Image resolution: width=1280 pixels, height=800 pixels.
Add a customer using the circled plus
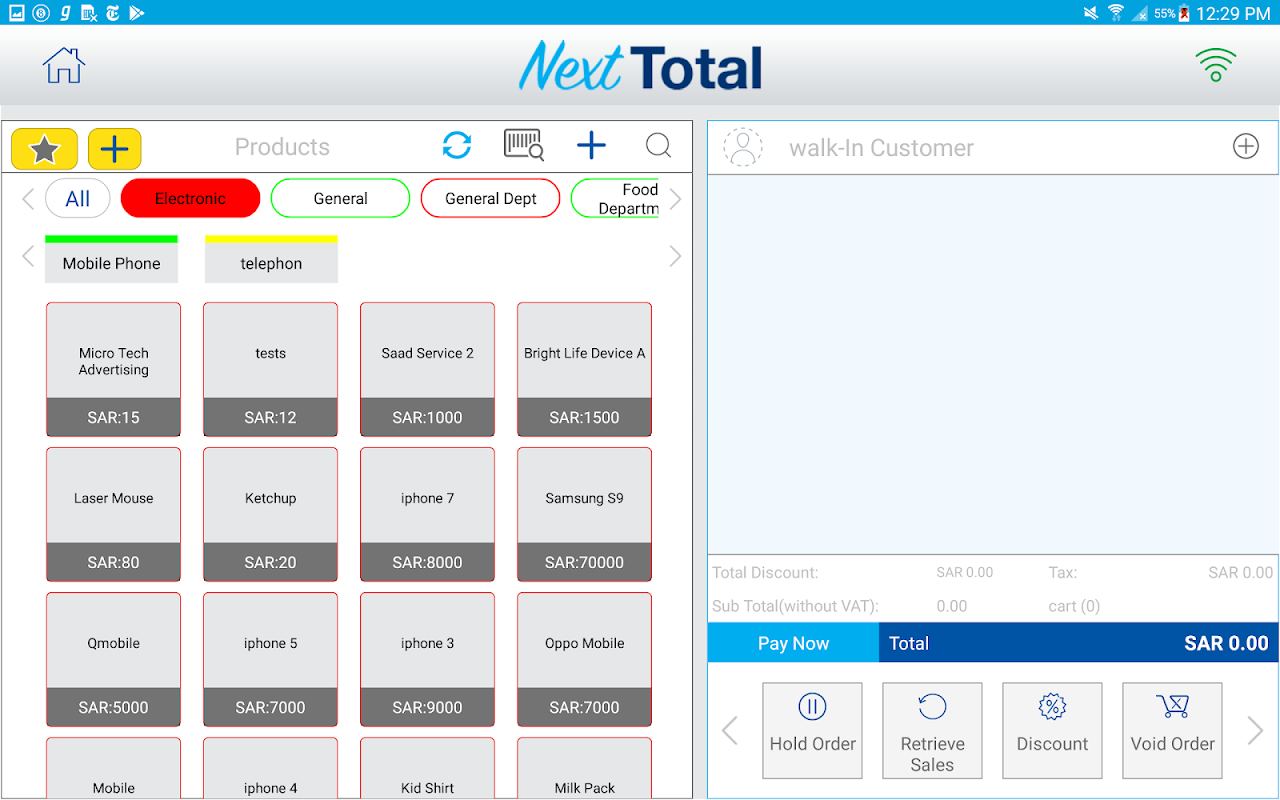click(x=1245, y=147)
